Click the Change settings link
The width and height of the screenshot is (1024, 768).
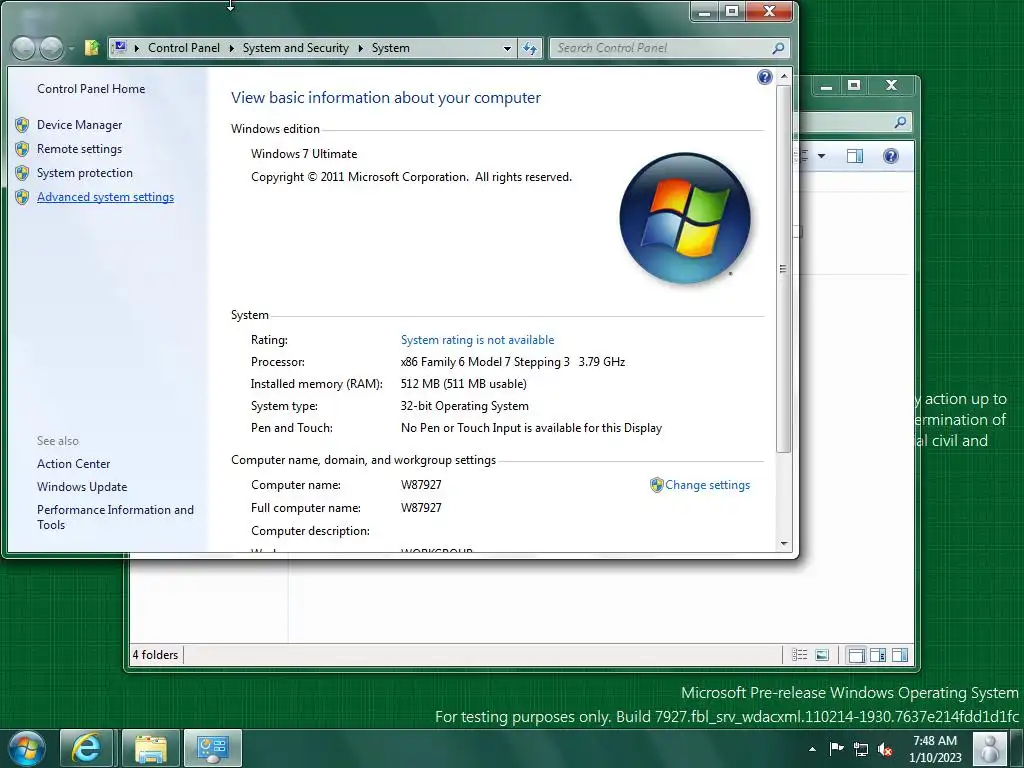click(x=707, y=485)
